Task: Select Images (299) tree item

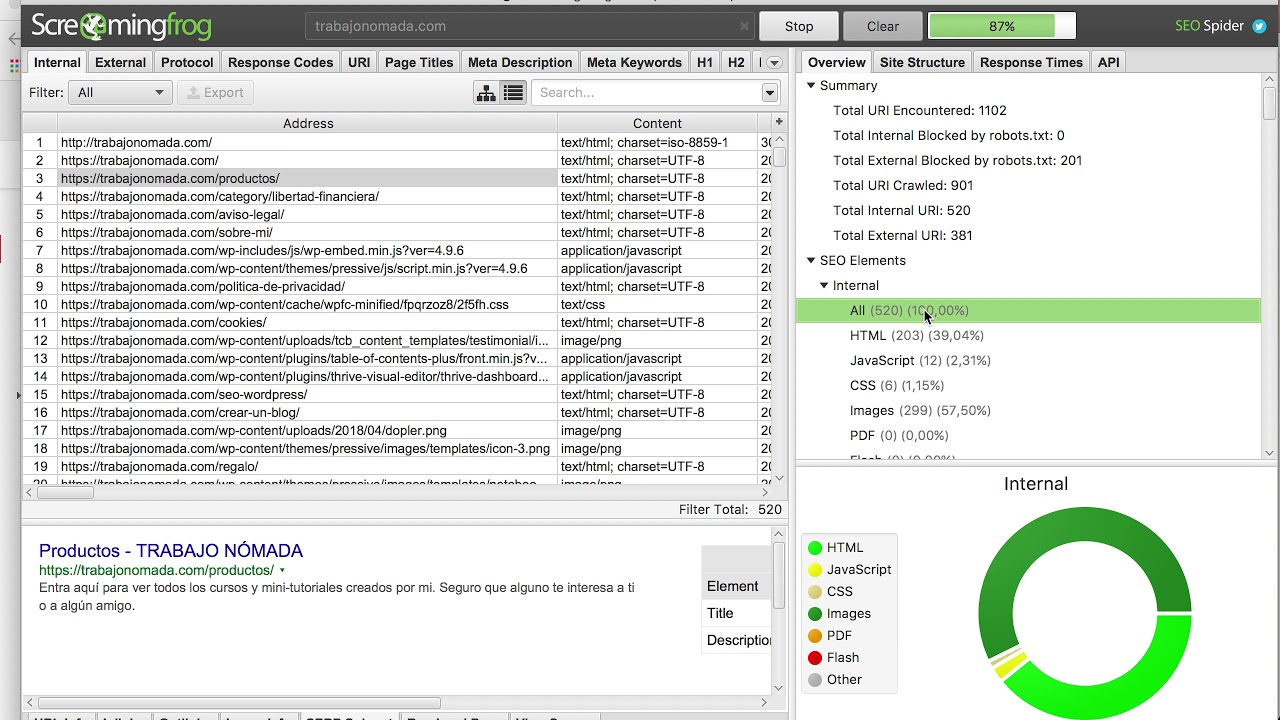Action: pos(920,411)
